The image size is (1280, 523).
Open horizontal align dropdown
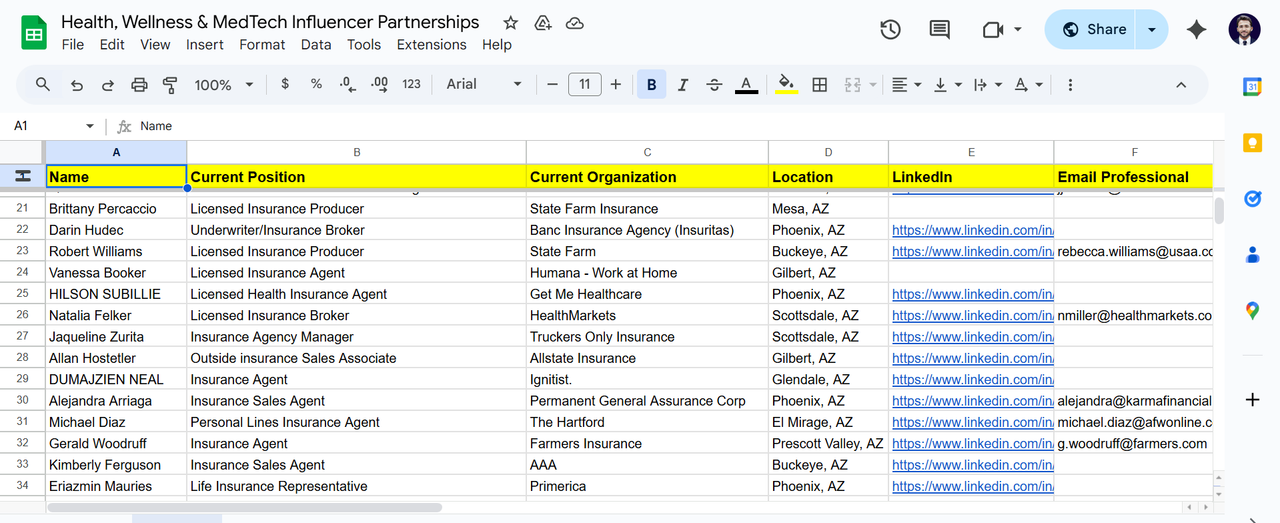905,85
